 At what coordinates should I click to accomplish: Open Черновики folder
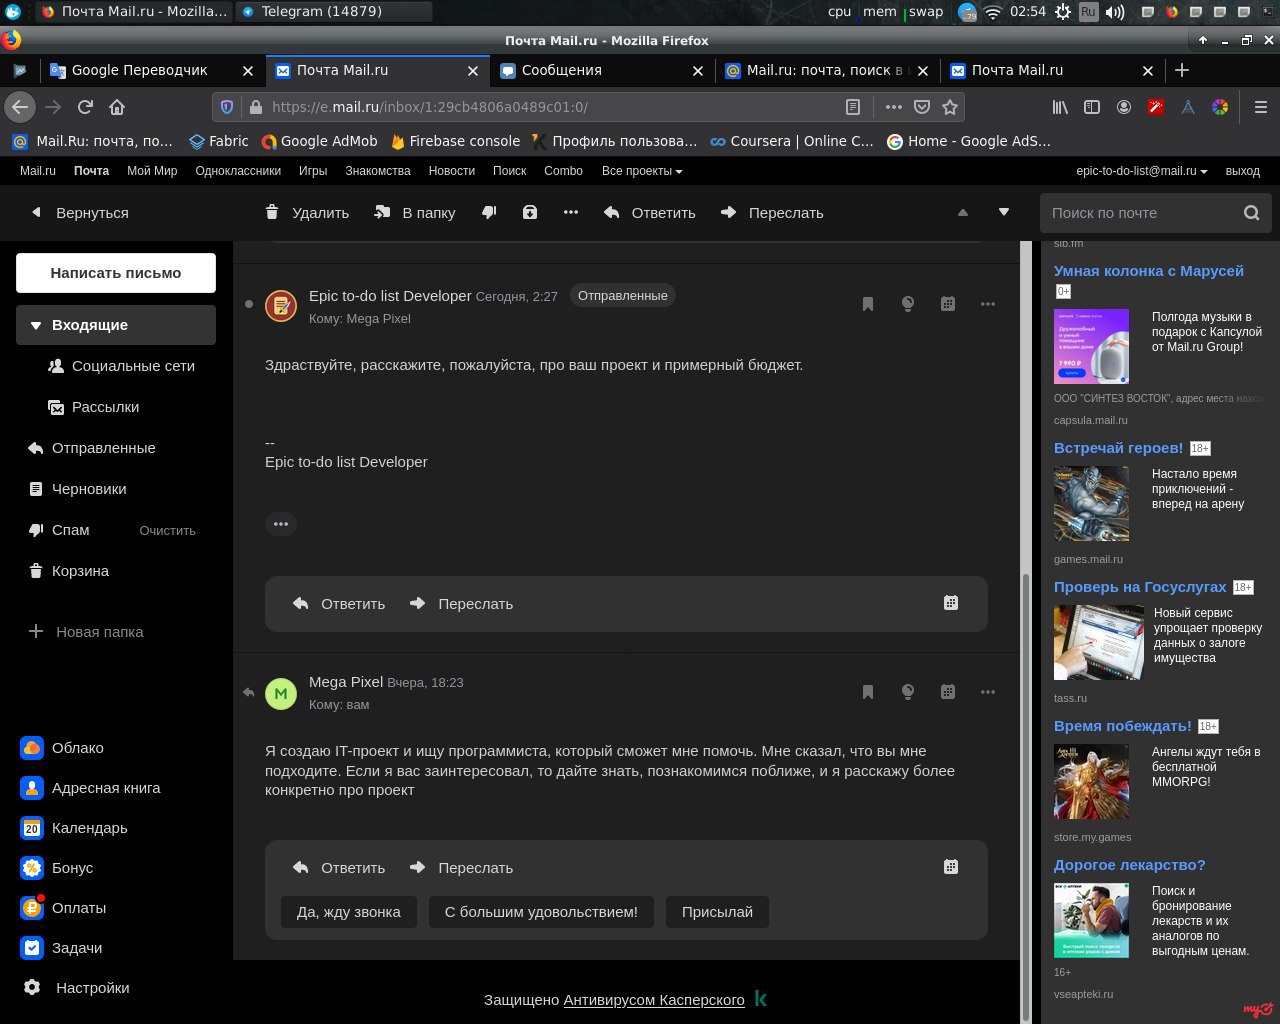[x=77, y=489]
